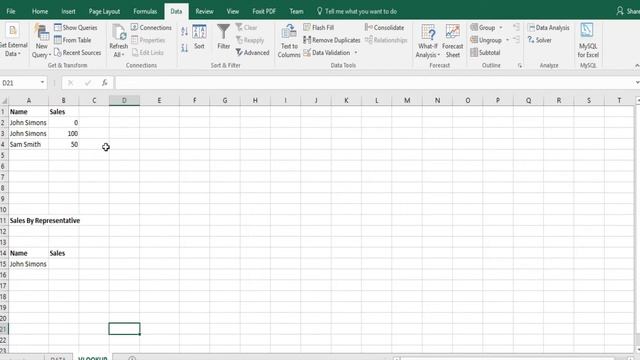Apply Flash Fill

(x=319, y=27)
